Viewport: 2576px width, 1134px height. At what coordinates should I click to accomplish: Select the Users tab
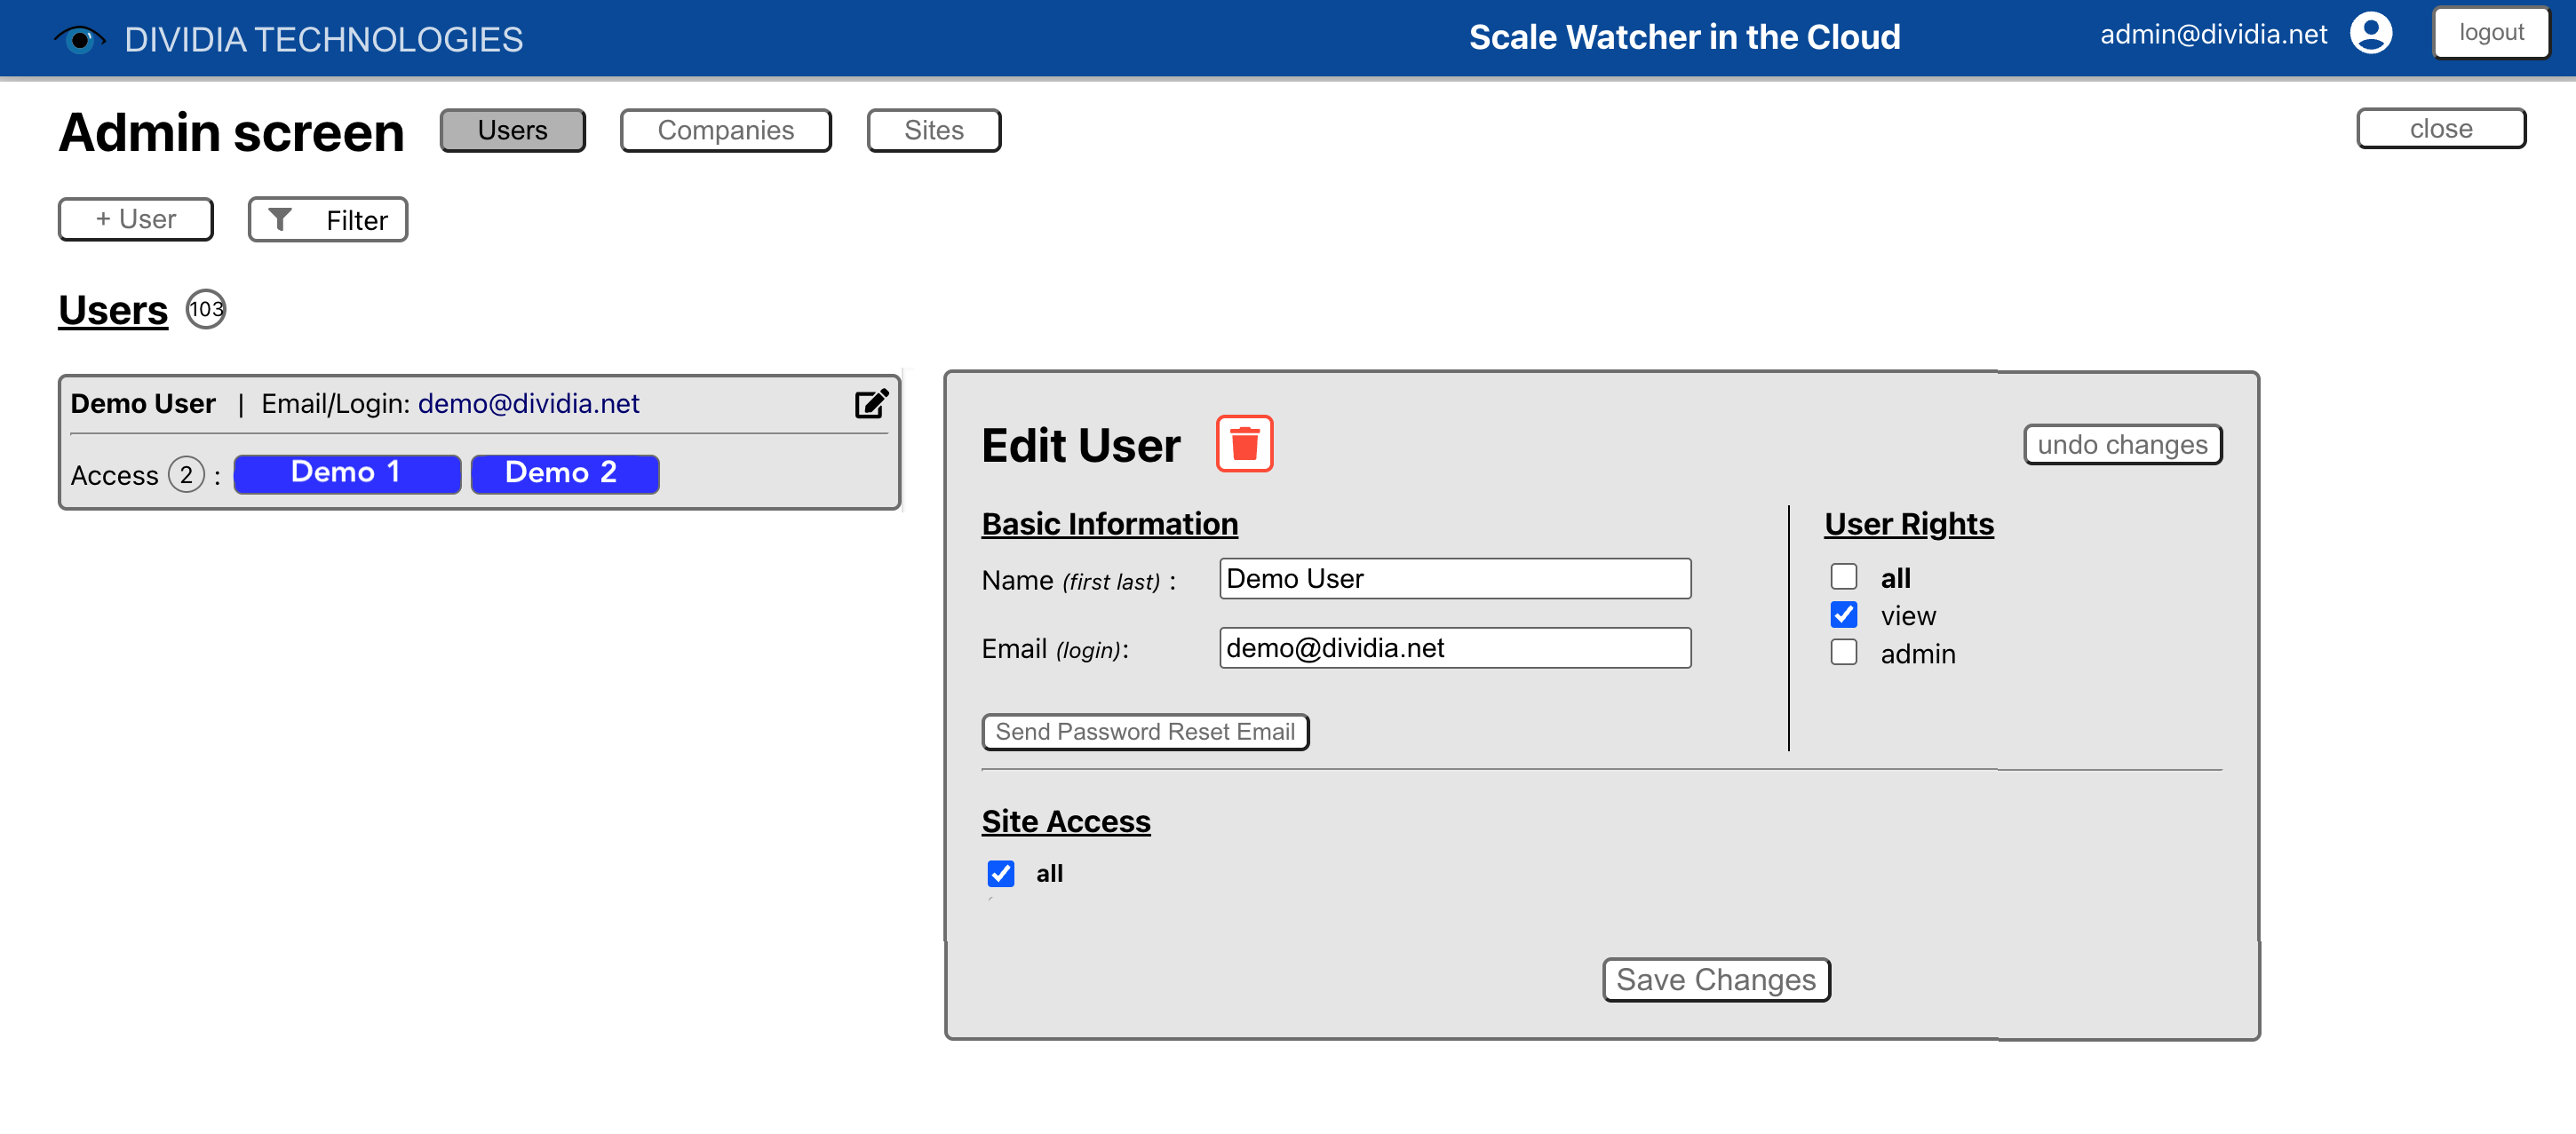pos(512,130)
